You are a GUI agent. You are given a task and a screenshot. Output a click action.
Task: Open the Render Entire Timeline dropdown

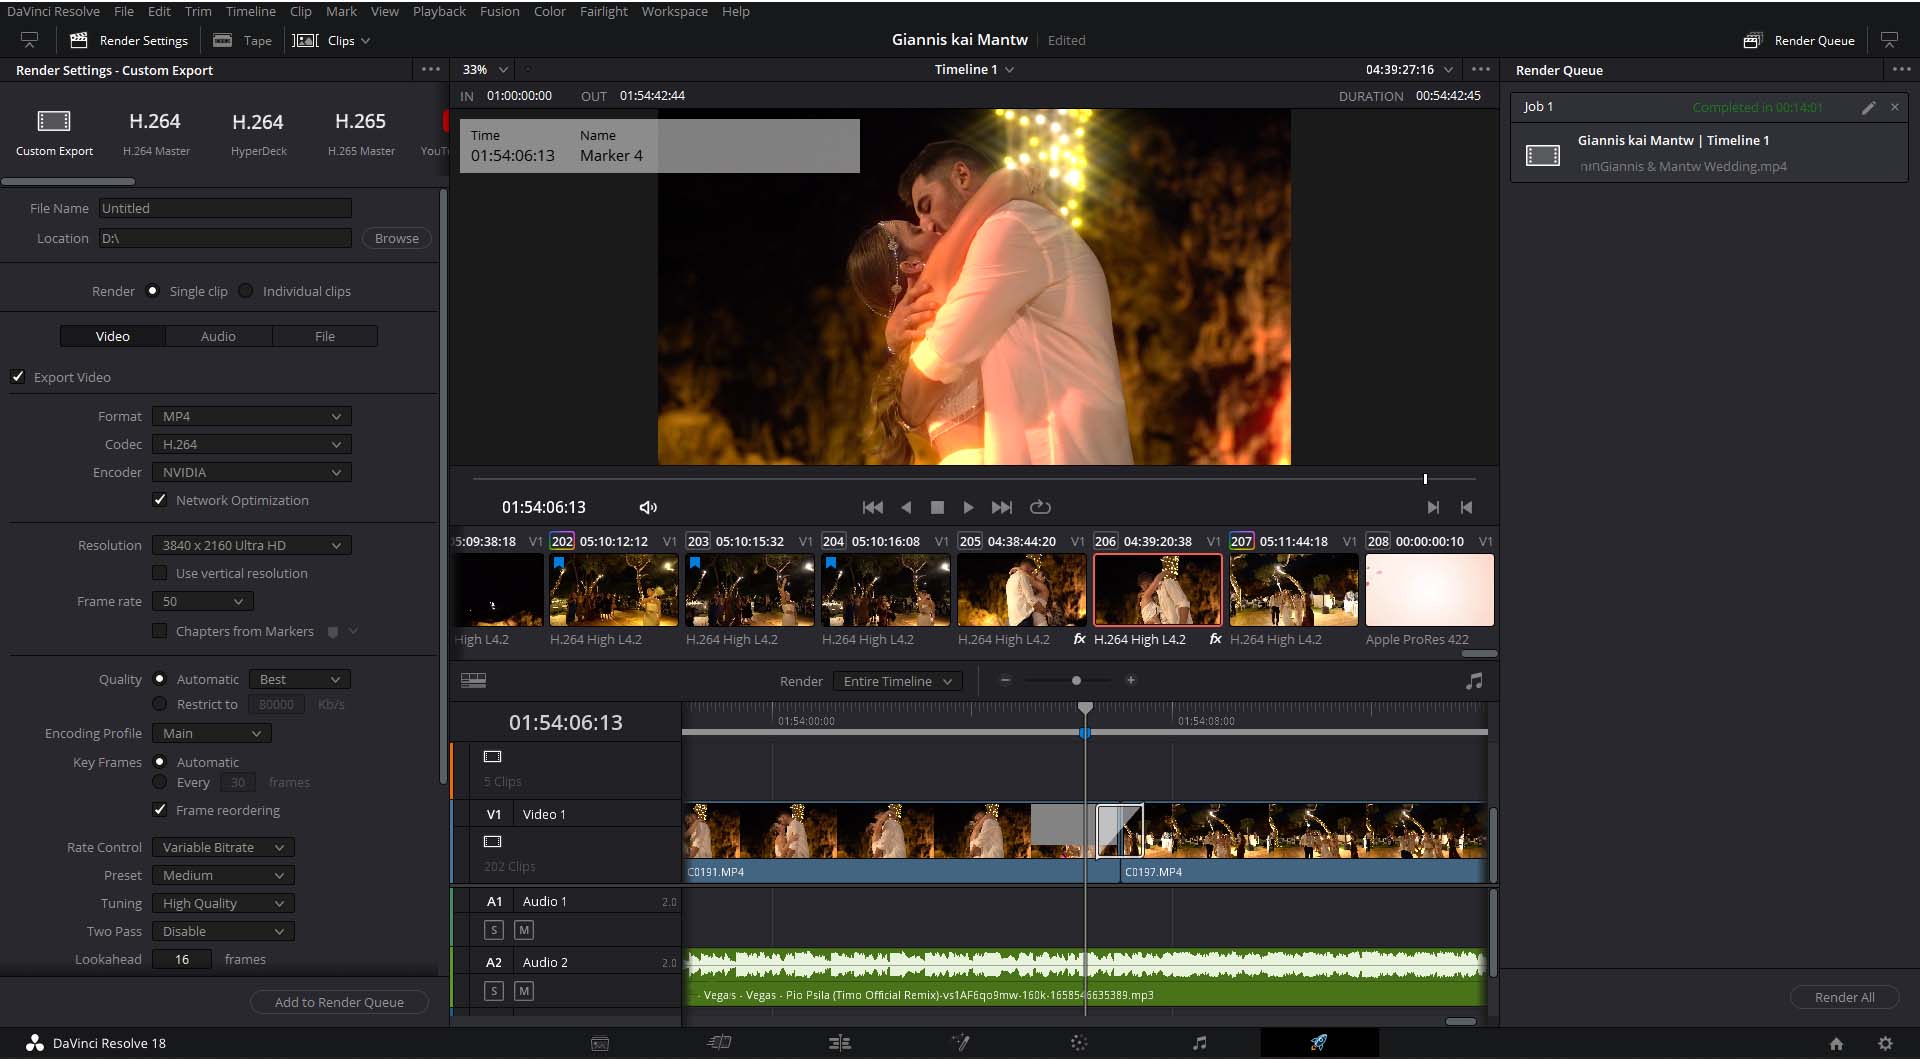pyautogui.click(x=897, y=681)
